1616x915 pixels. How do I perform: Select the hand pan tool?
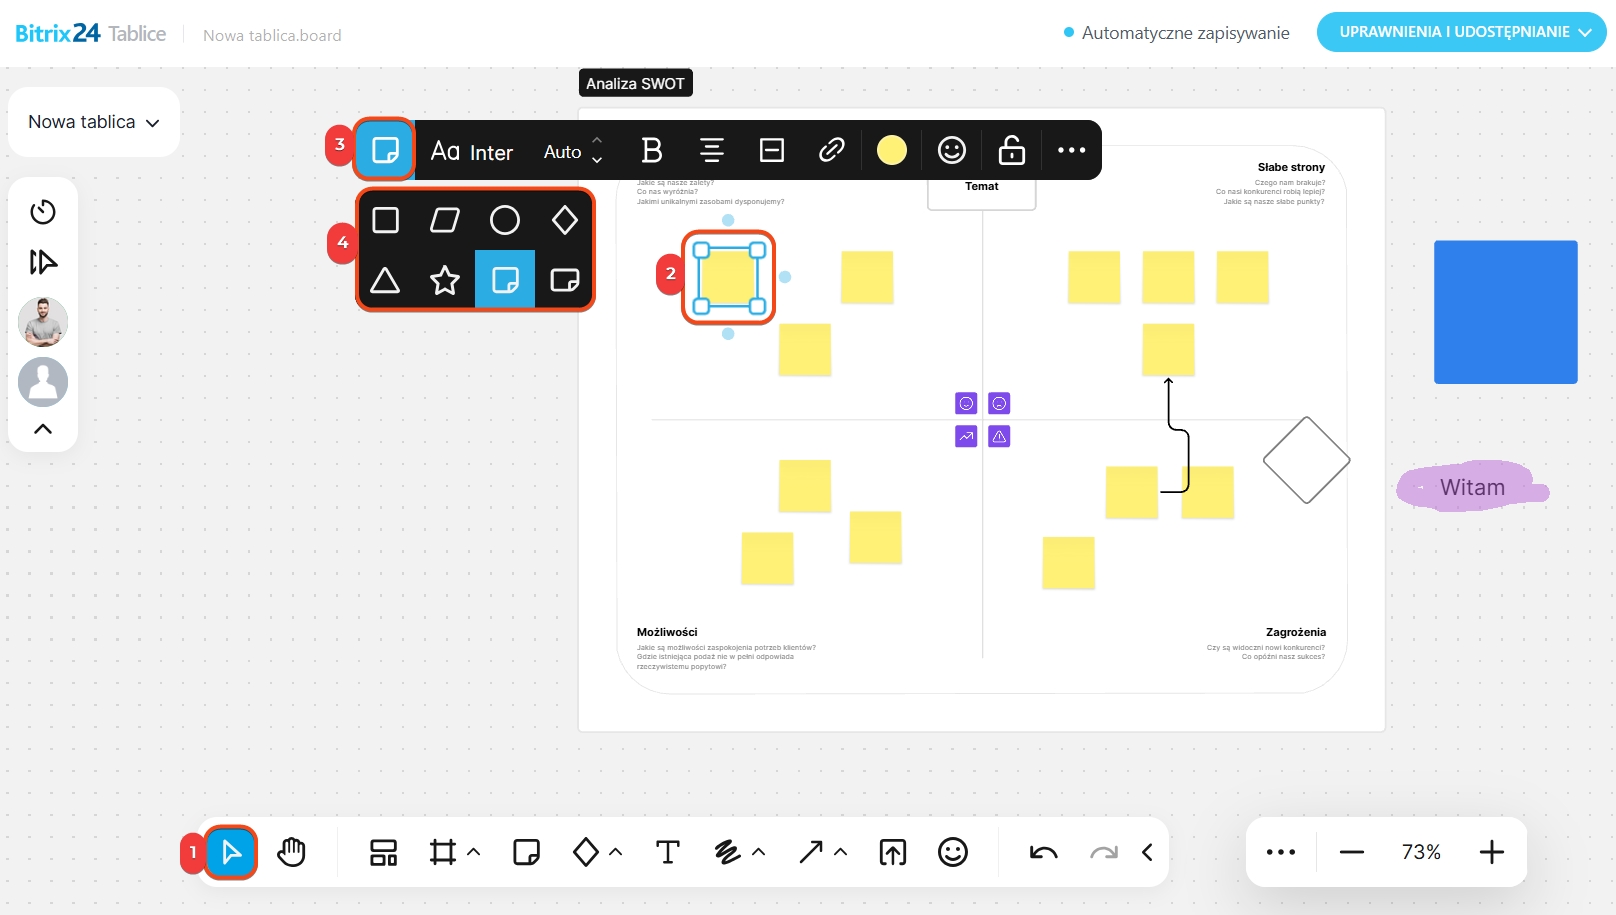pyautogui.click(x=291, y=852)
